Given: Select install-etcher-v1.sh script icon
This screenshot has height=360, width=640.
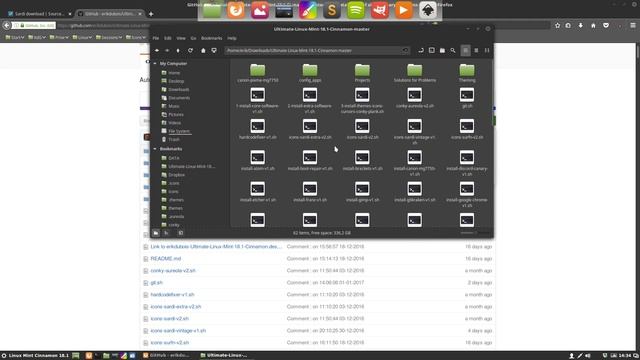Looking at the screenshot, I should [258, 189].
